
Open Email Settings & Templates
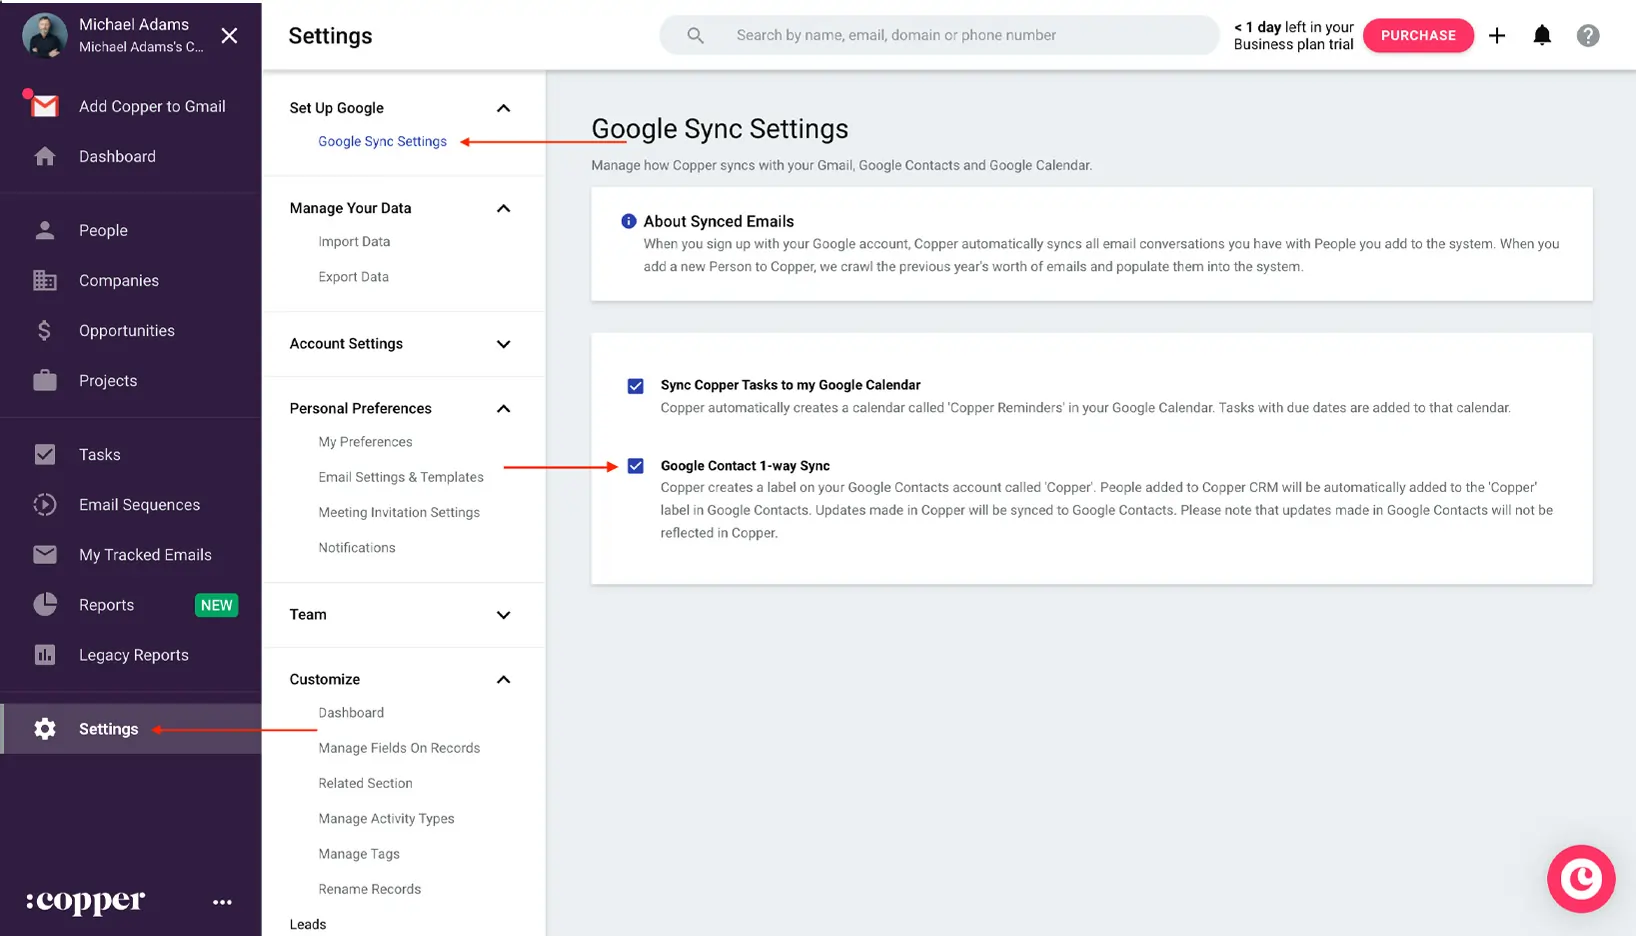click(x=401, y=477)
